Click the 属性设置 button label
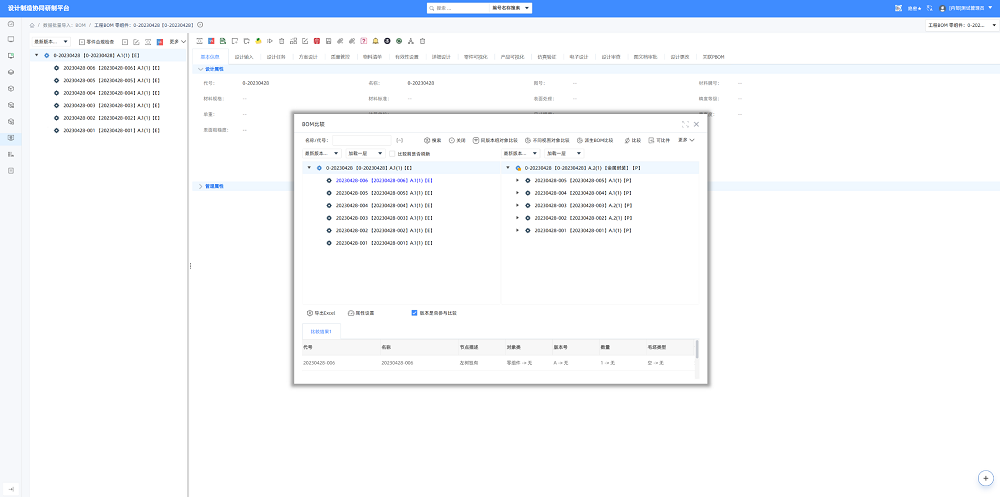The height and width of the screenshot is (497, 1000). coord(365,313)
